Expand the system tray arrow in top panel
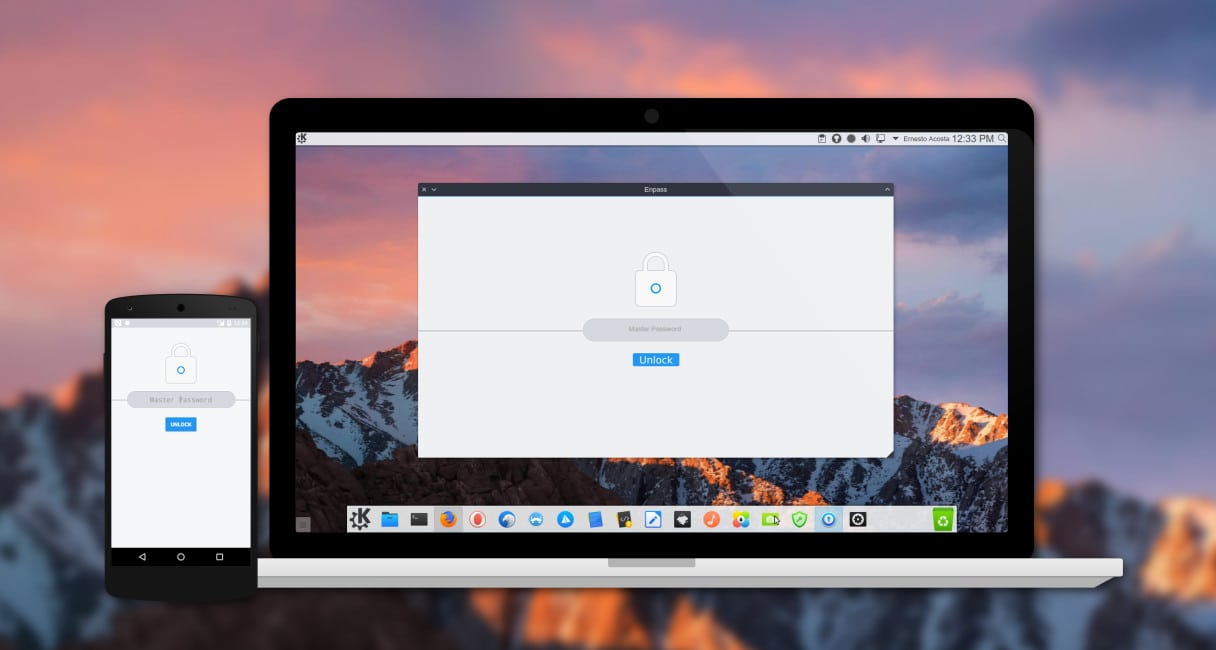Viewport: 1216px width, 650px height. coord(895,138)
